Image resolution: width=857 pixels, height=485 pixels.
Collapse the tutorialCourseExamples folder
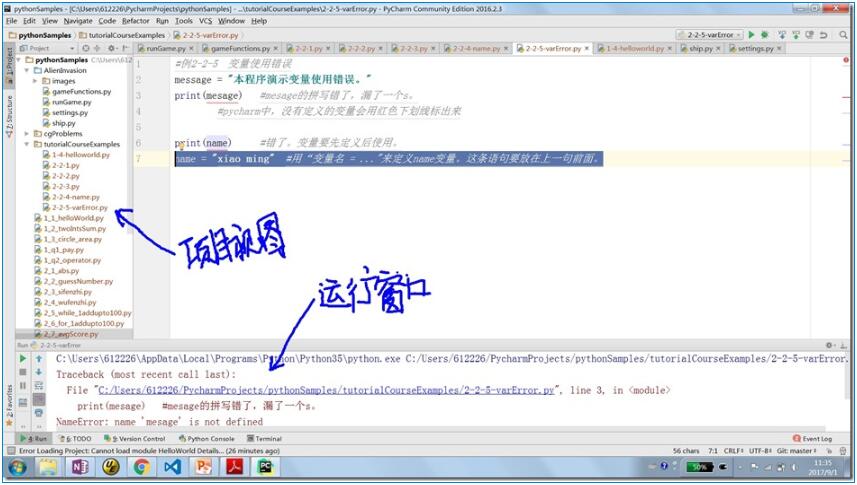pyautogui.click(x=27, y=144)
